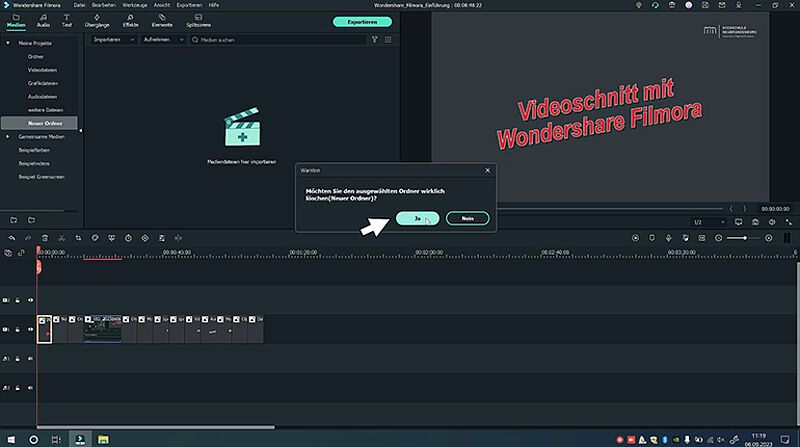Expand the Gemeinsame Medien tree
The image size is (800, 447).
[x=8, y=137]
